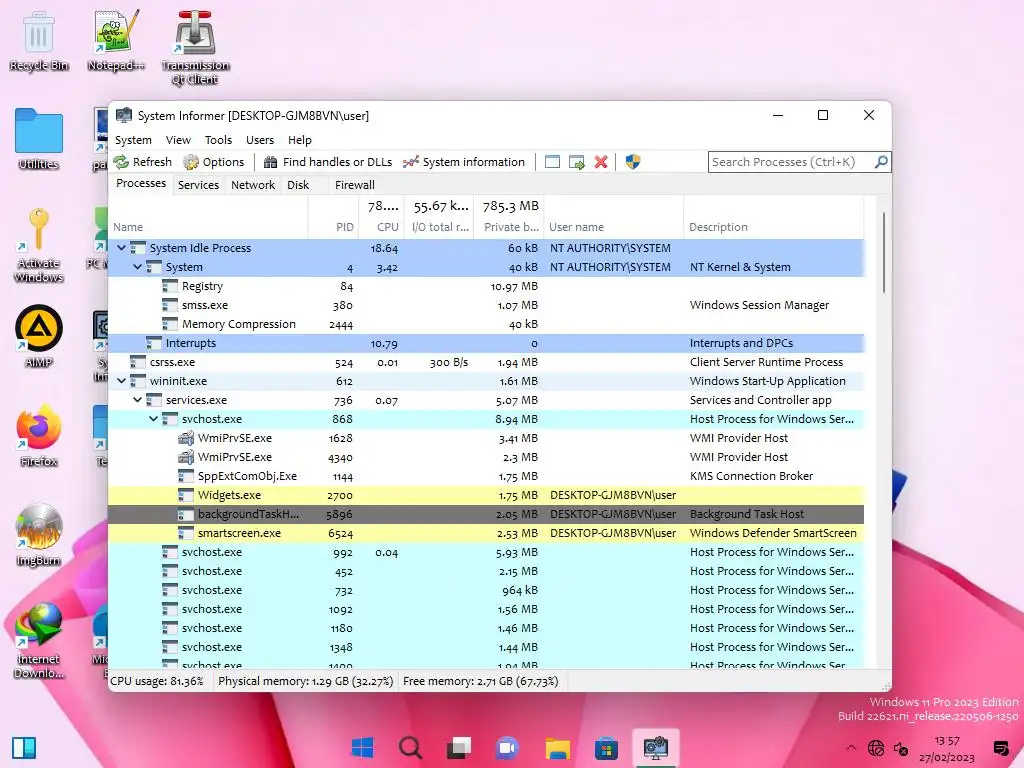
Task: Open the Activate Windows key shortcut
Action: point(39,245)
